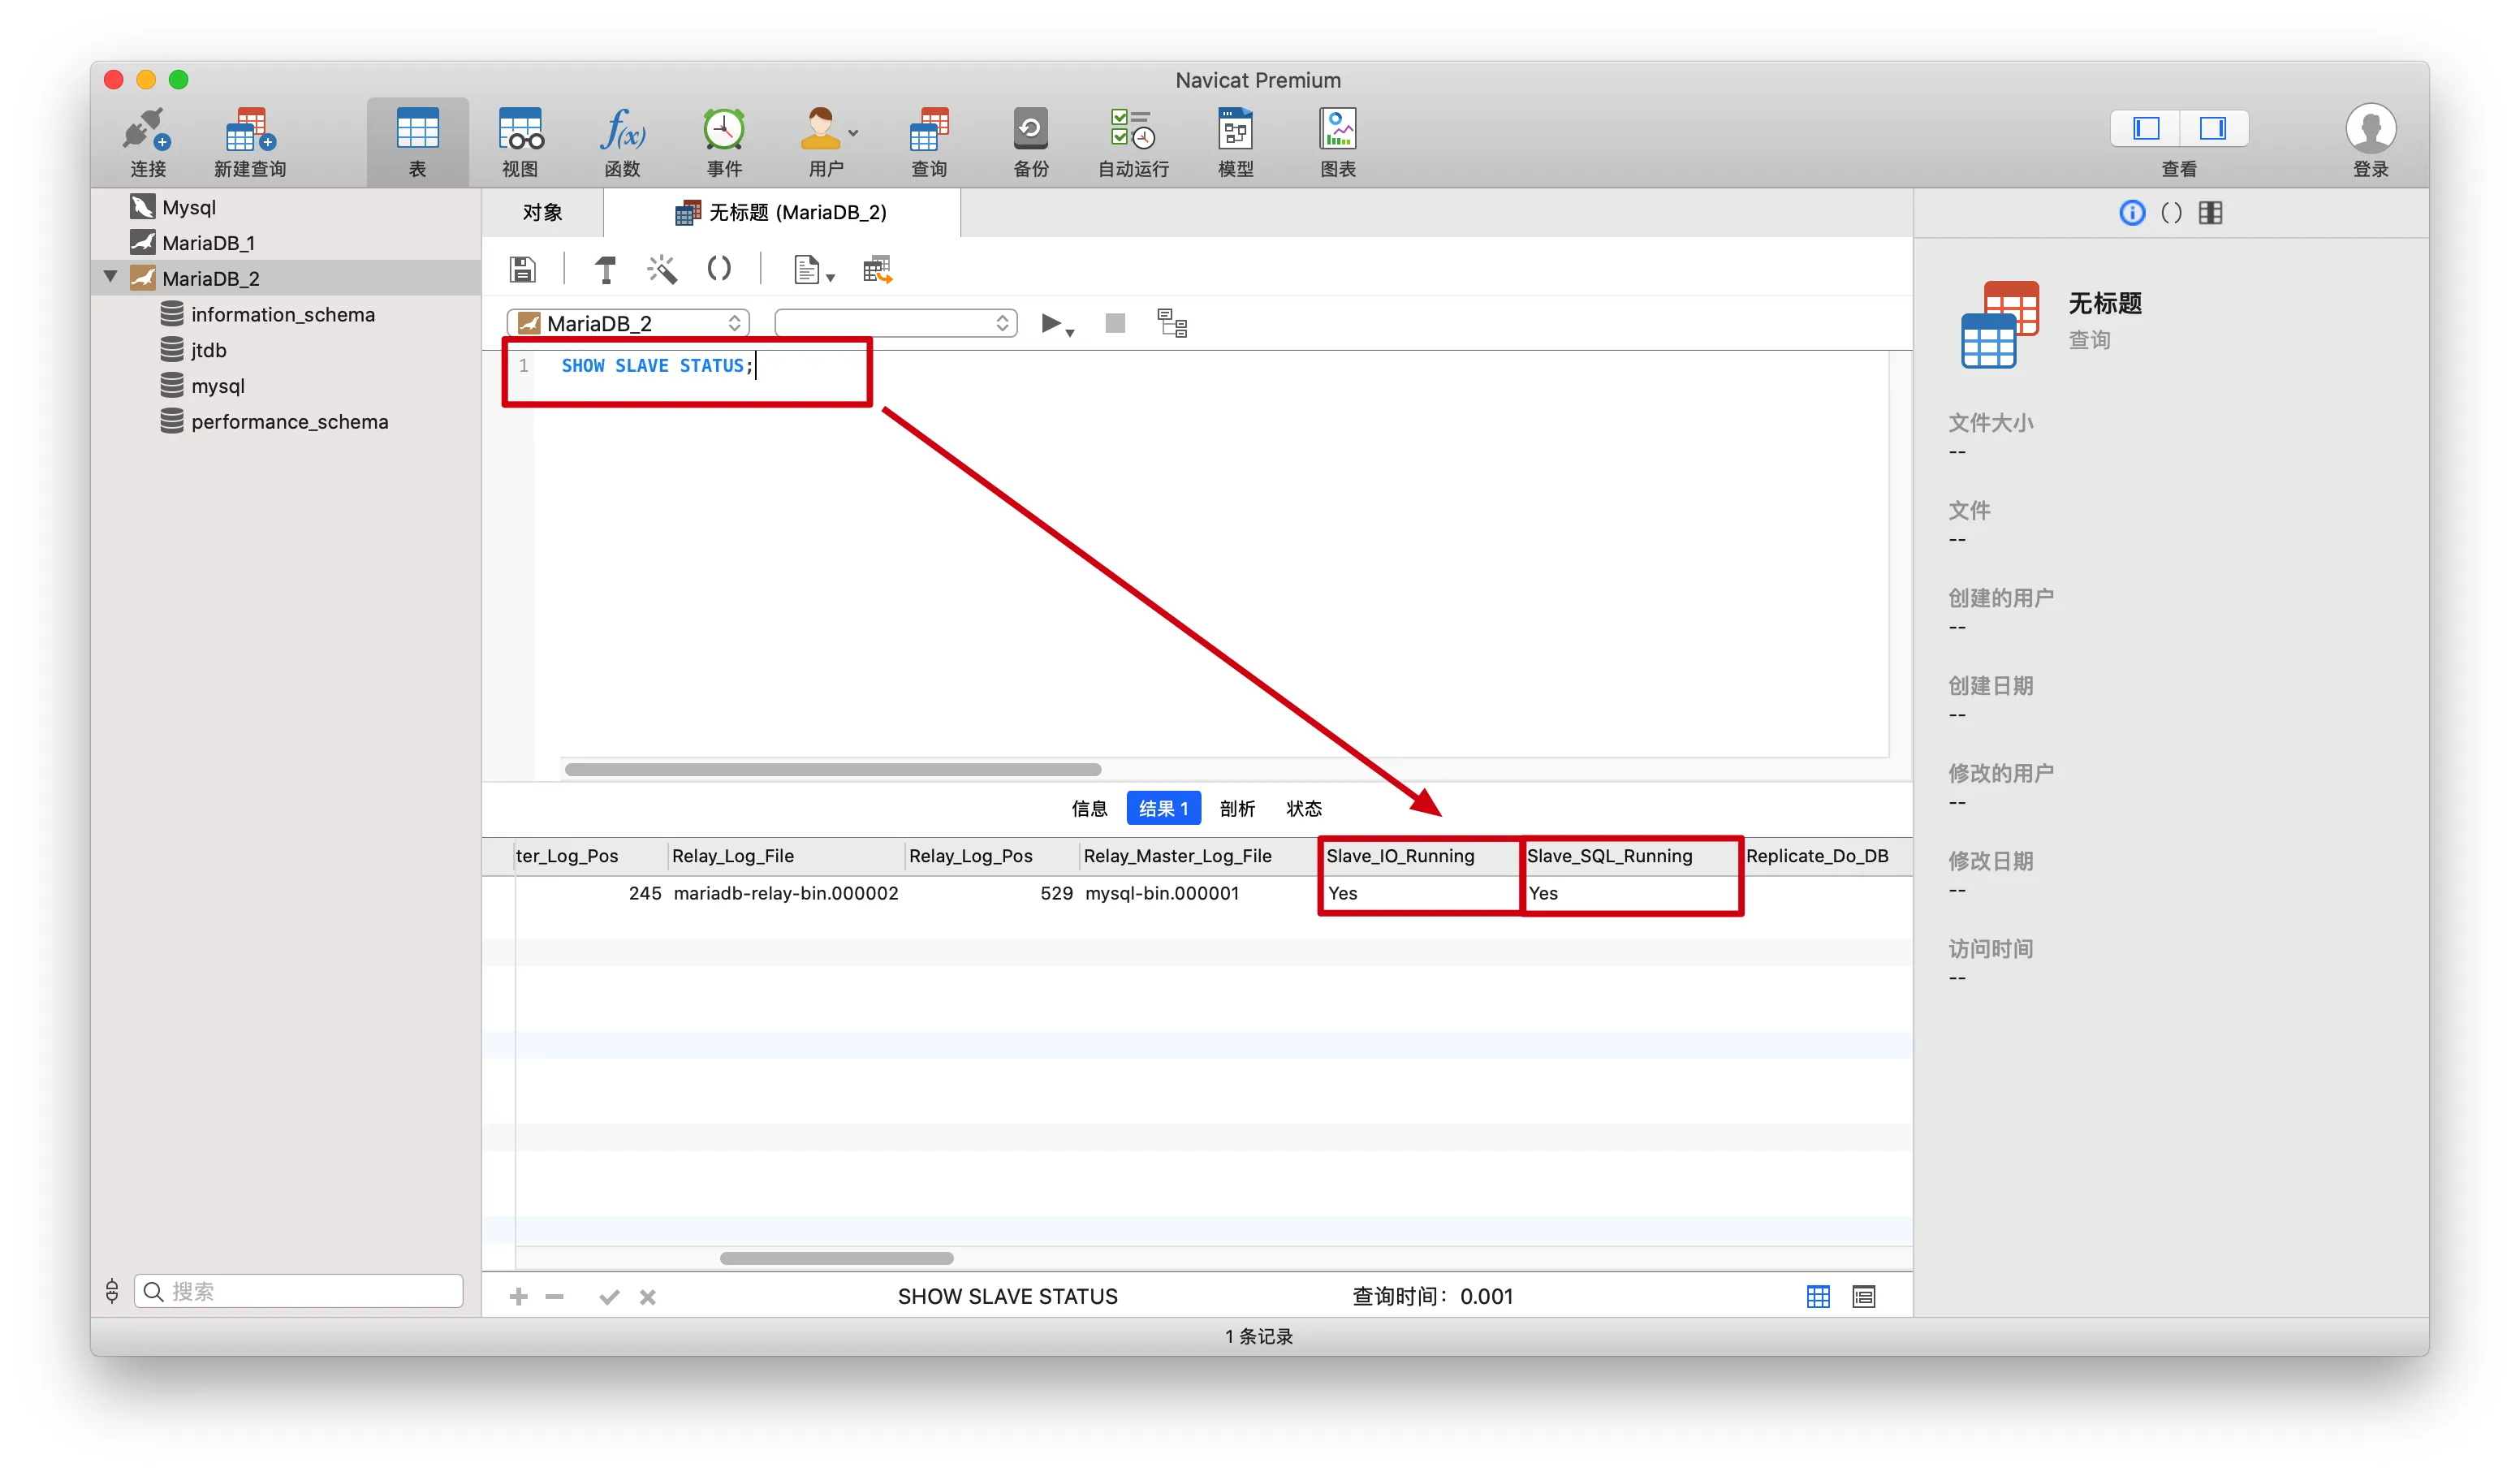Open the text/document options icon
This screenshot has height=1476, width=2520.
click(812, 270)
